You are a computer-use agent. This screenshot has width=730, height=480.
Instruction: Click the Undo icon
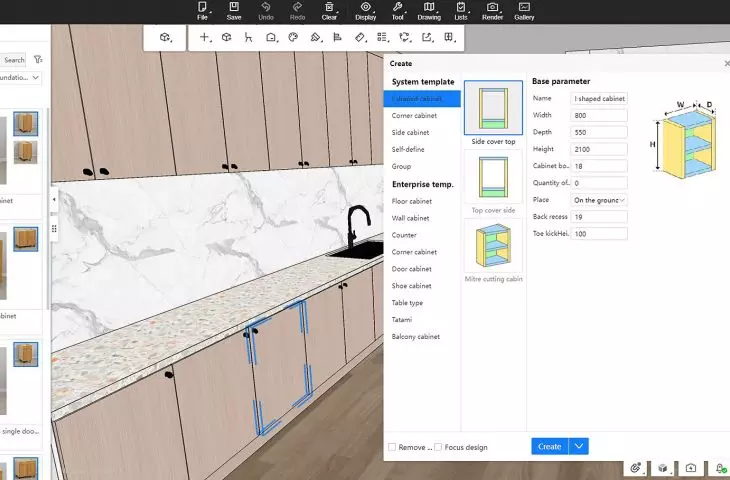pyautogui.click(x=266, y=7)
